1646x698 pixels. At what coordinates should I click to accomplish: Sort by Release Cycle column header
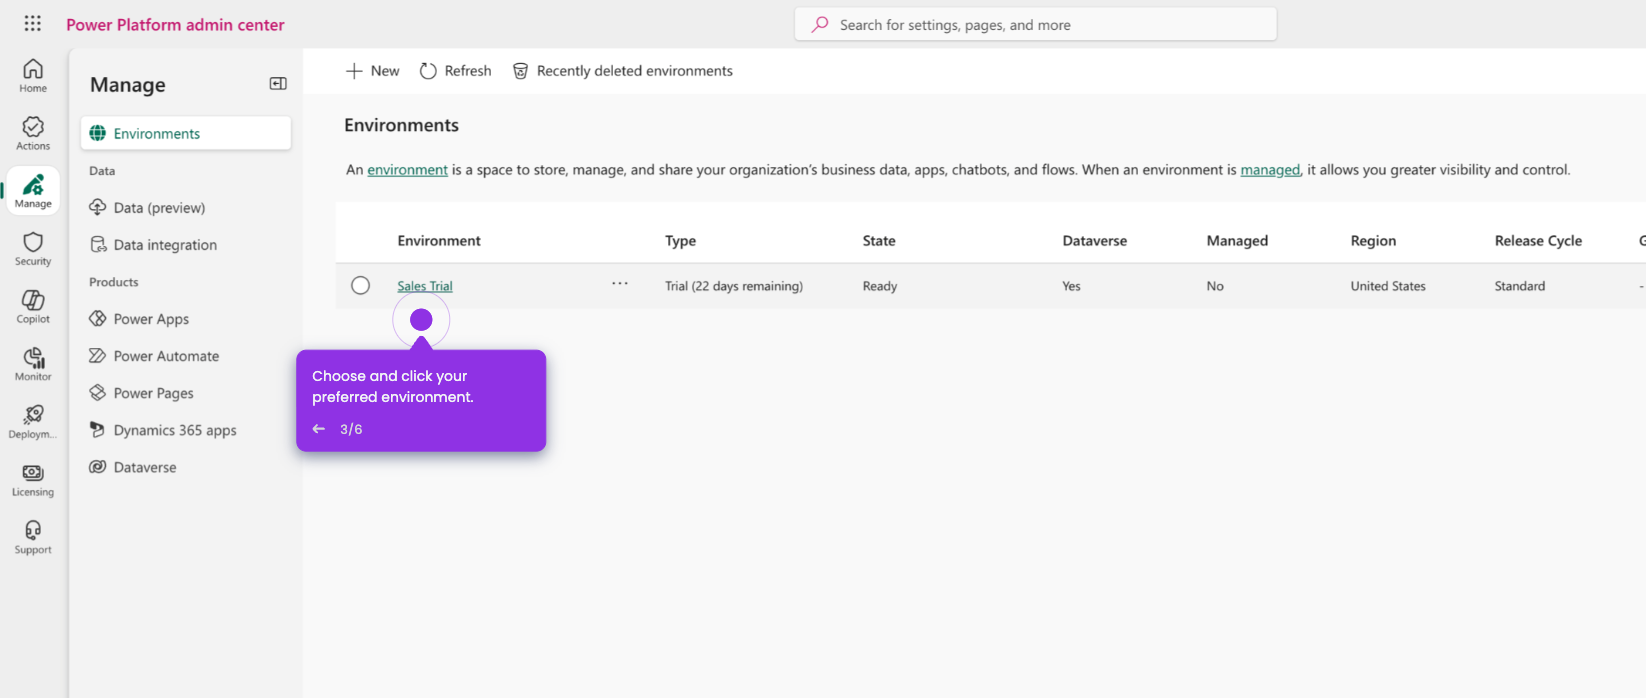(1538, 241)
